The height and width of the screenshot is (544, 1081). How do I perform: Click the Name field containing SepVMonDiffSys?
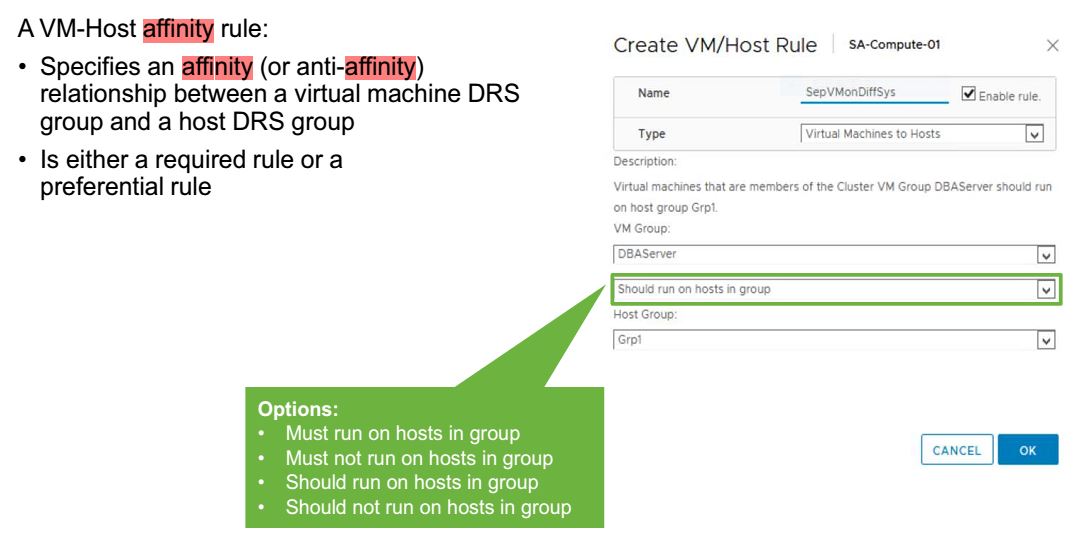click(874, 92)
